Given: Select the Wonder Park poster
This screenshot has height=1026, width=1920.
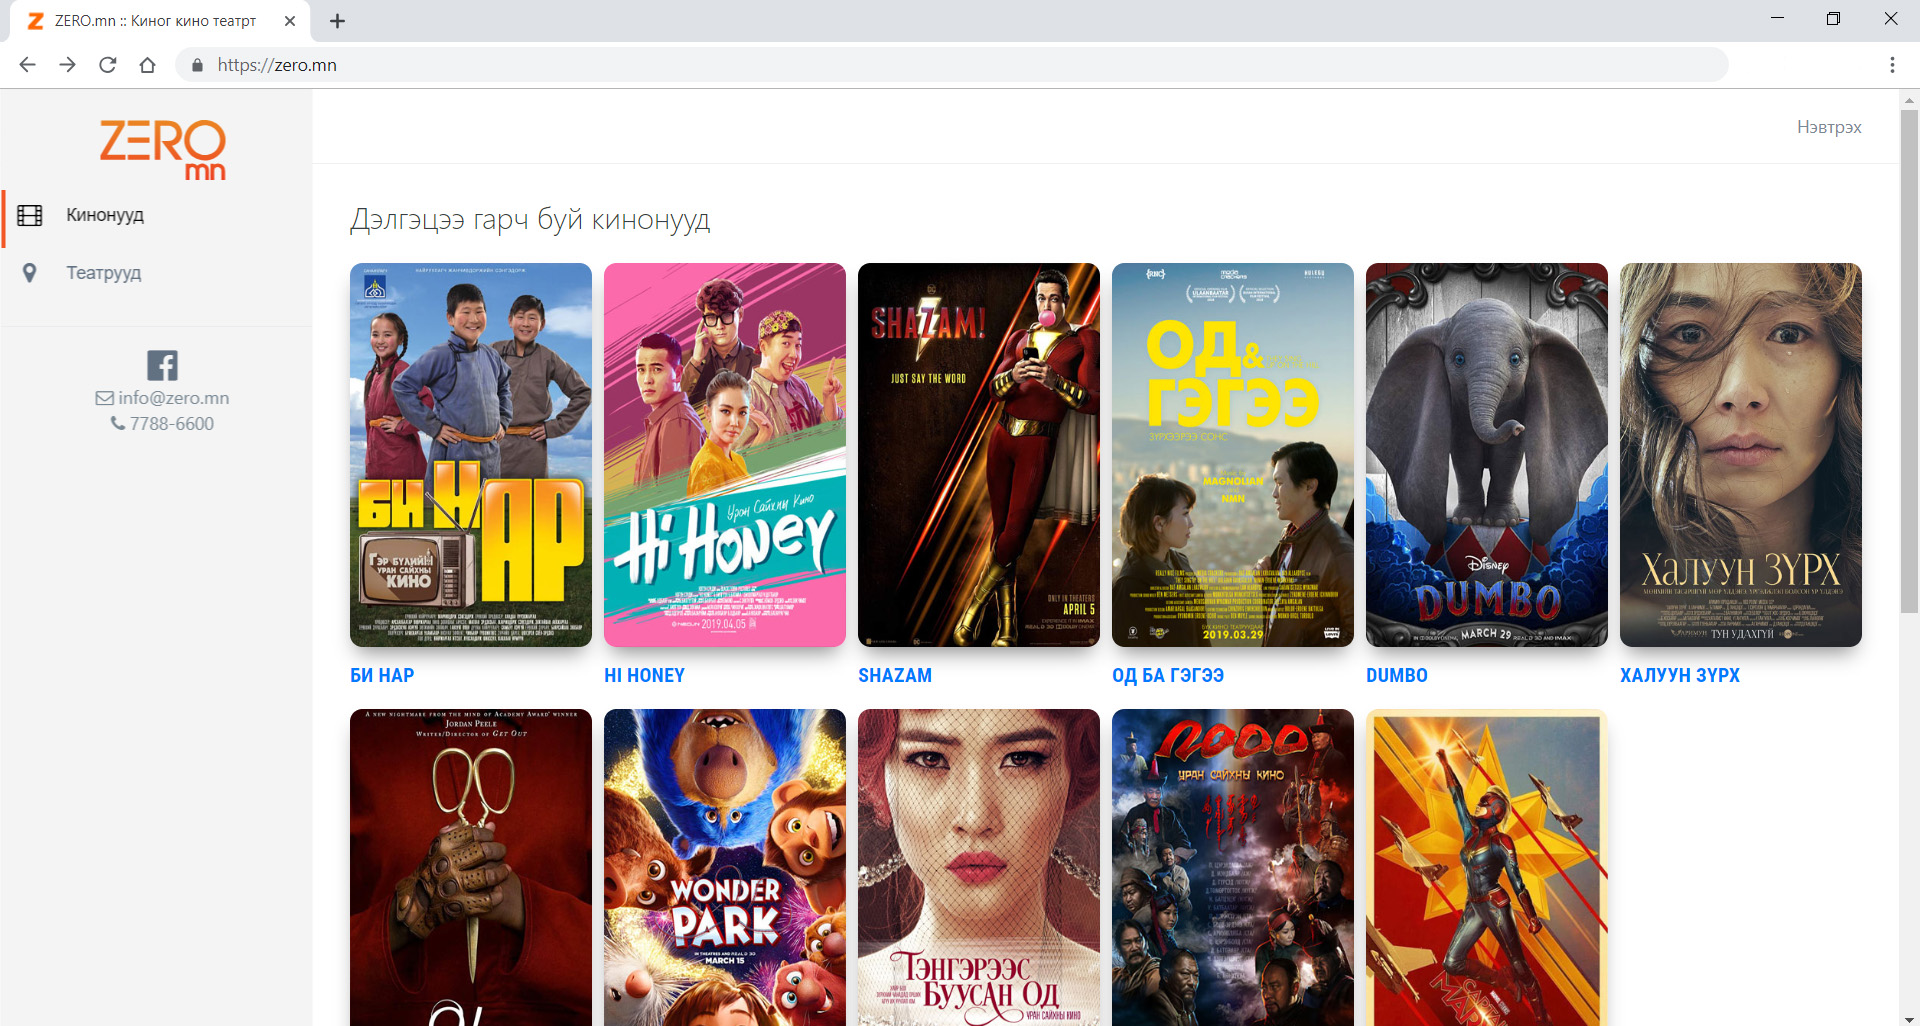Looking at the screenshot, I should [x=725, y=867].
